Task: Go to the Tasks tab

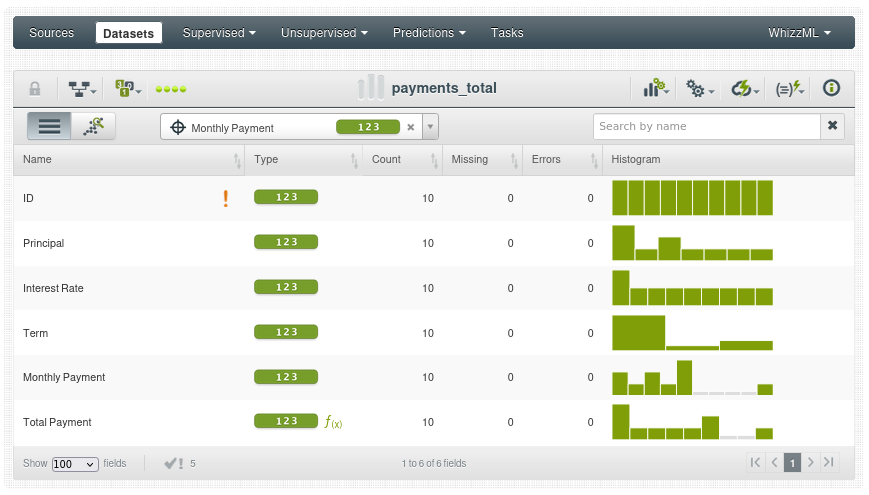Action: click(507, 33)
